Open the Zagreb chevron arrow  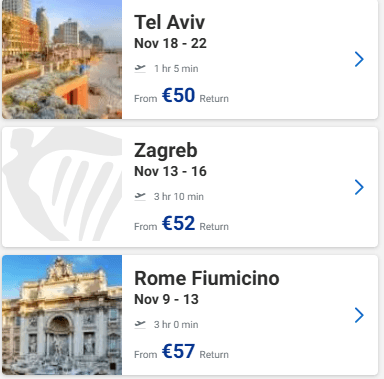click(x=359, y=187)
